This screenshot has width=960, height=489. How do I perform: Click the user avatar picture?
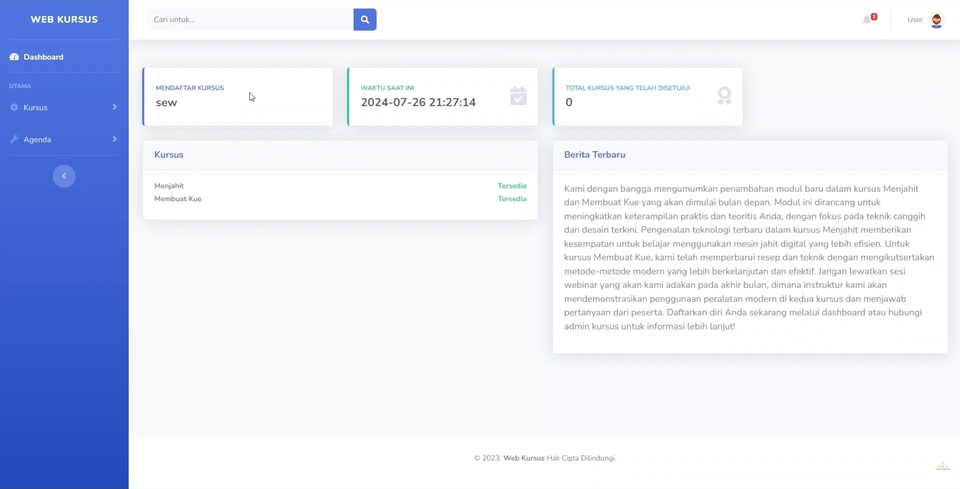coord(936,20)
